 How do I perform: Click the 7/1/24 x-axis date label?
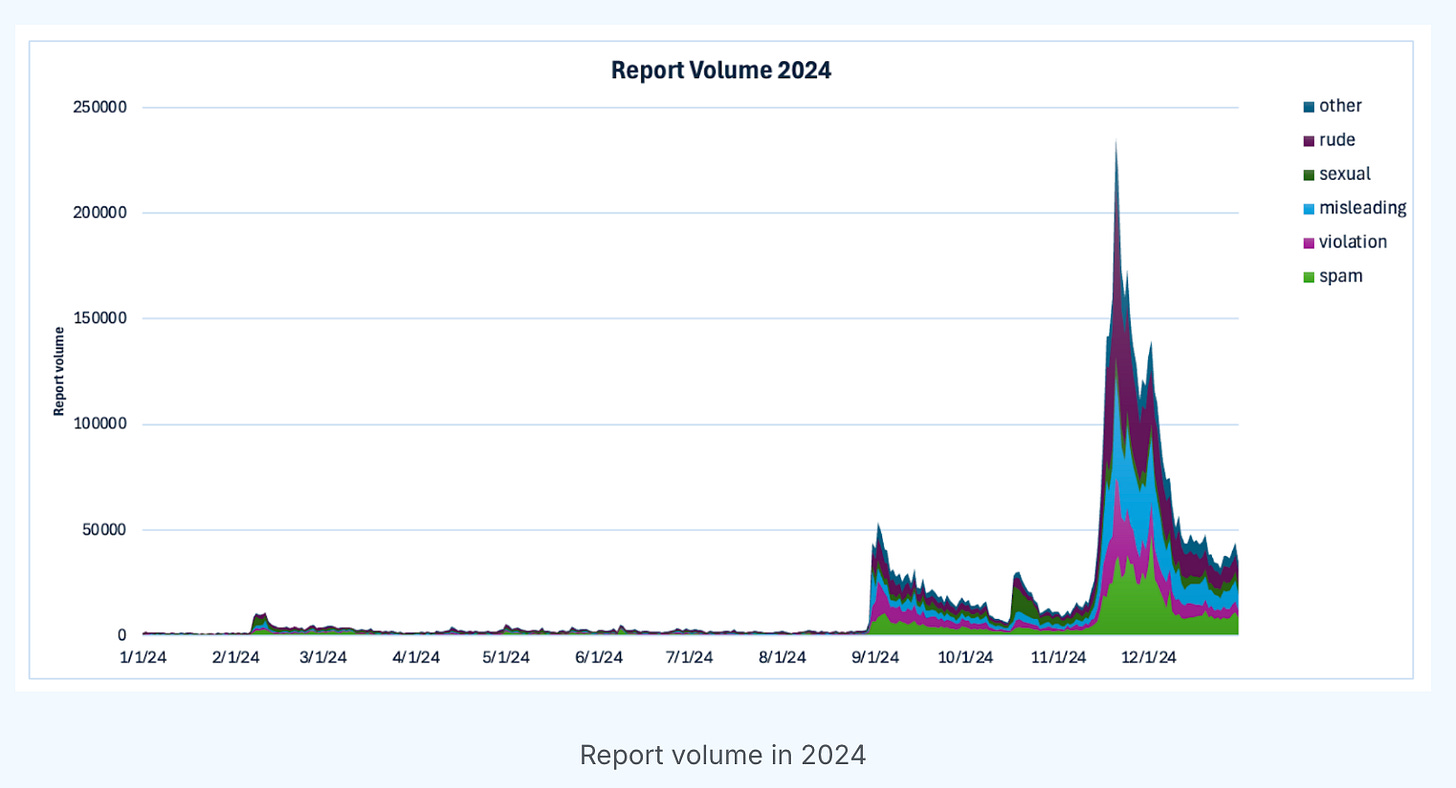click(x=689, y=658)
